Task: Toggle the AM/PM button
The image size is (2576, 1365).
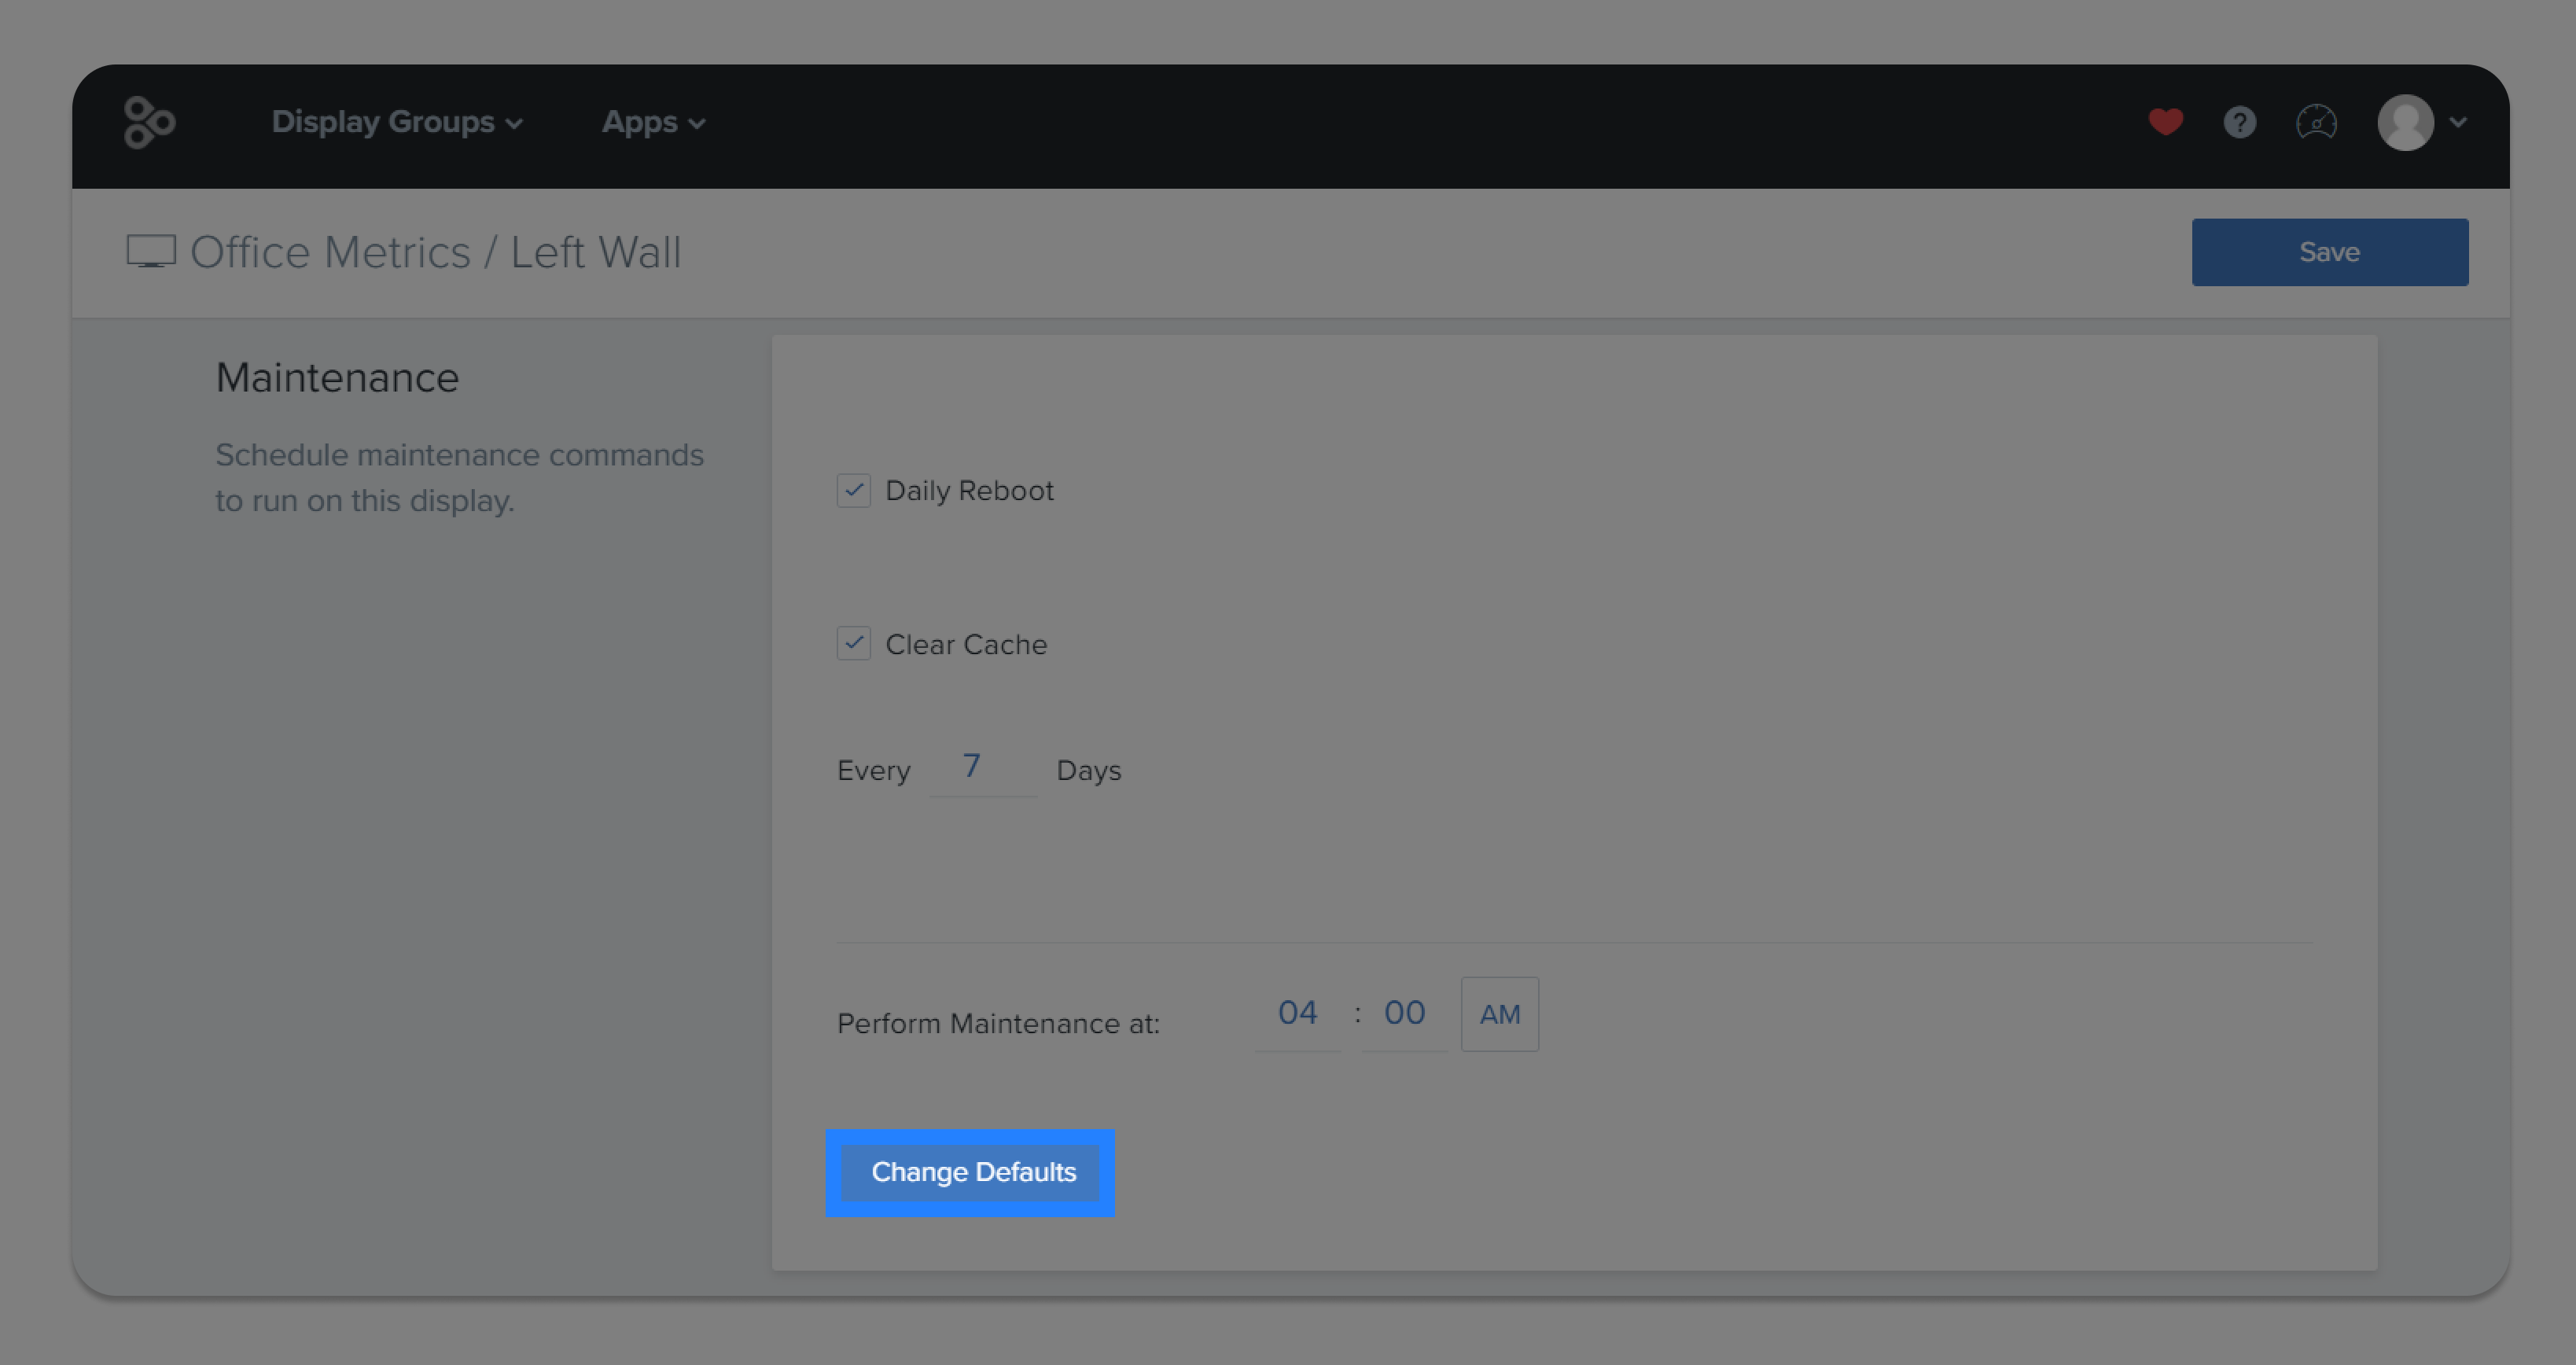Action: 1499,1014
